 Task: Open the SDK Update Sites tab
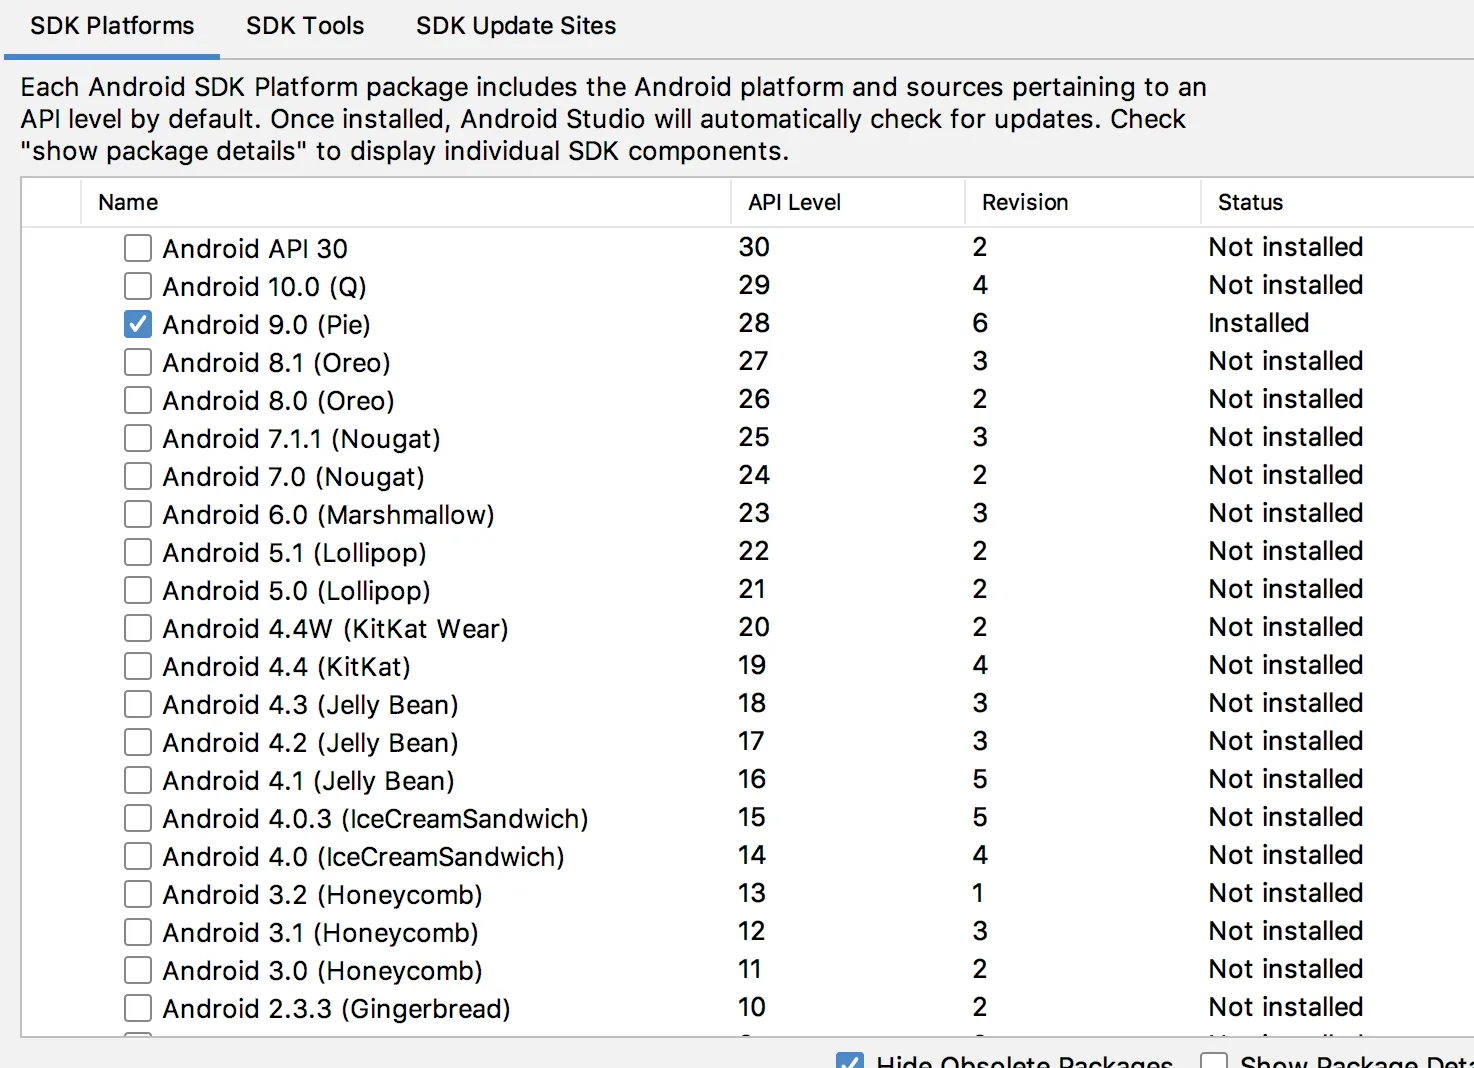[x=516, y=26]
